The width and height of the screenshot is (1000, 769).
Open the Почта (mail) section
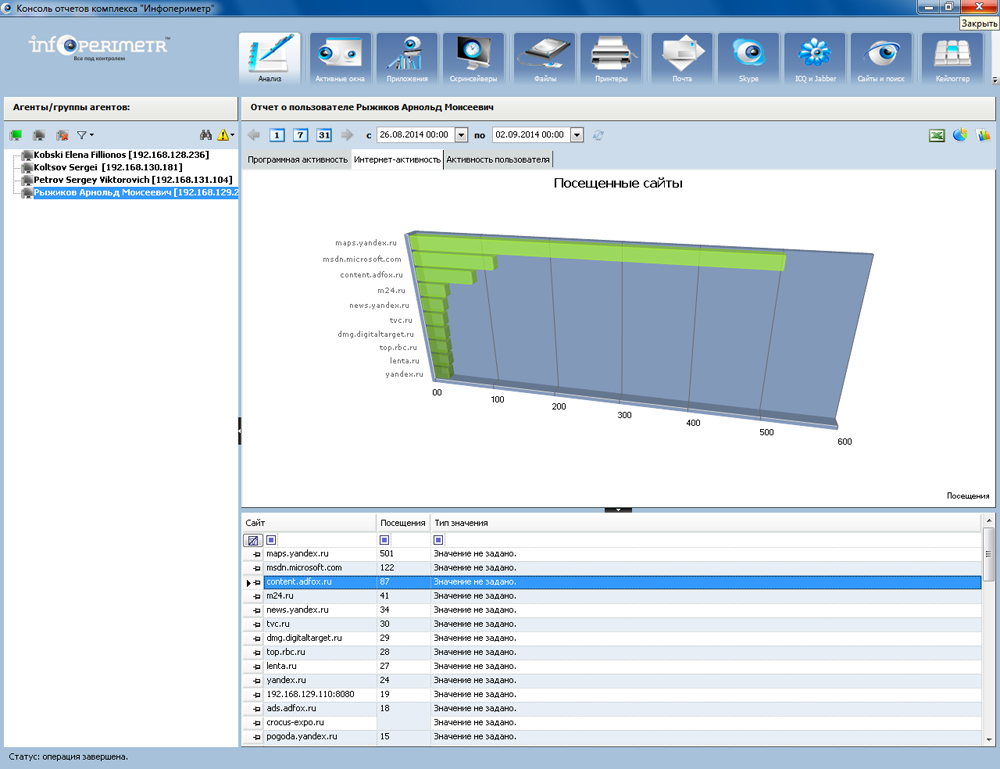pos(681,58)
